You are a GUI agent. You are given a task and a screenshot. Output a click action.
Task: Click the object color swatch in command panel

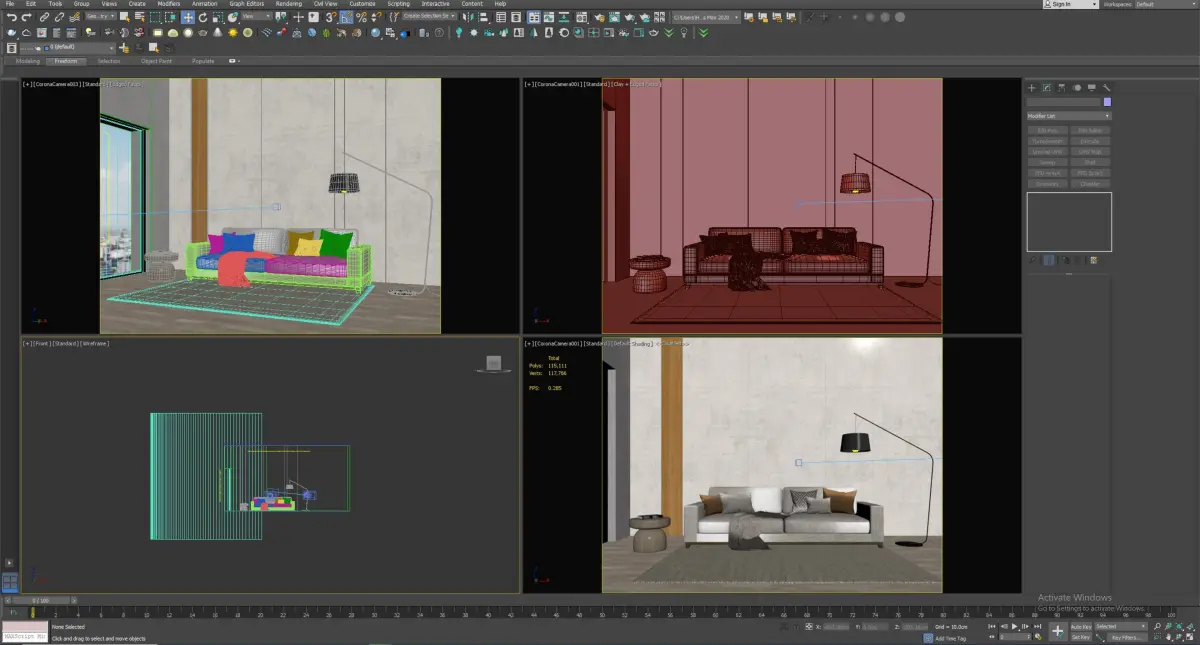[x=1107, y=102]
